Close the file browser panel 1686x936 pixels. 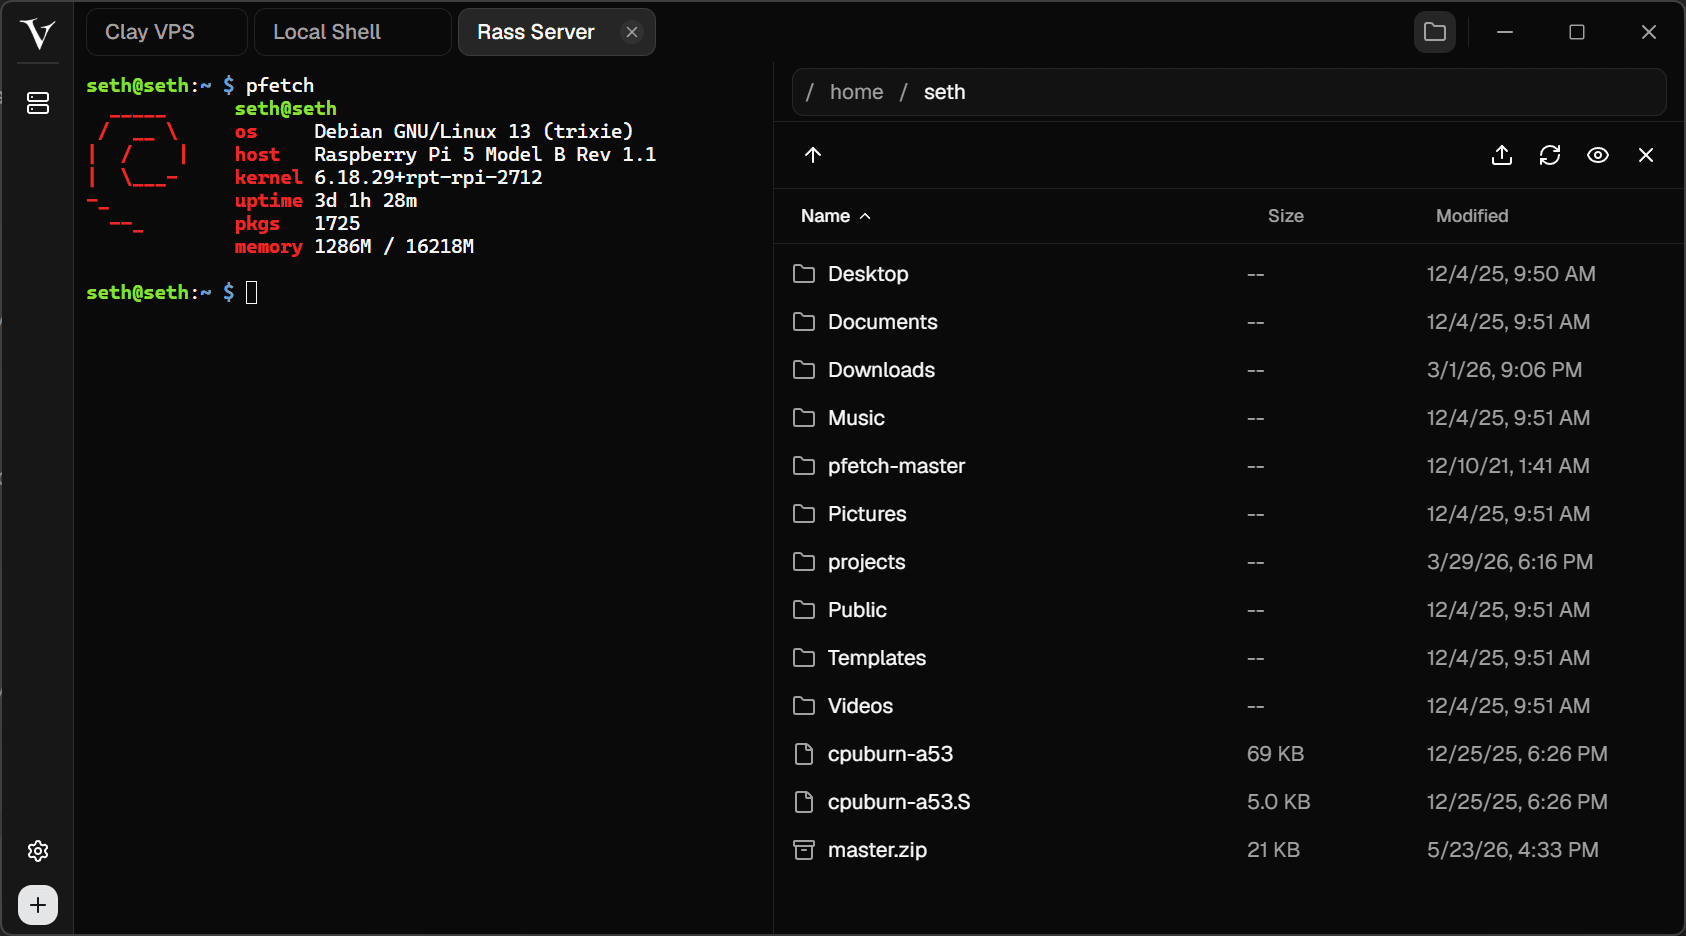(1646, 155)
